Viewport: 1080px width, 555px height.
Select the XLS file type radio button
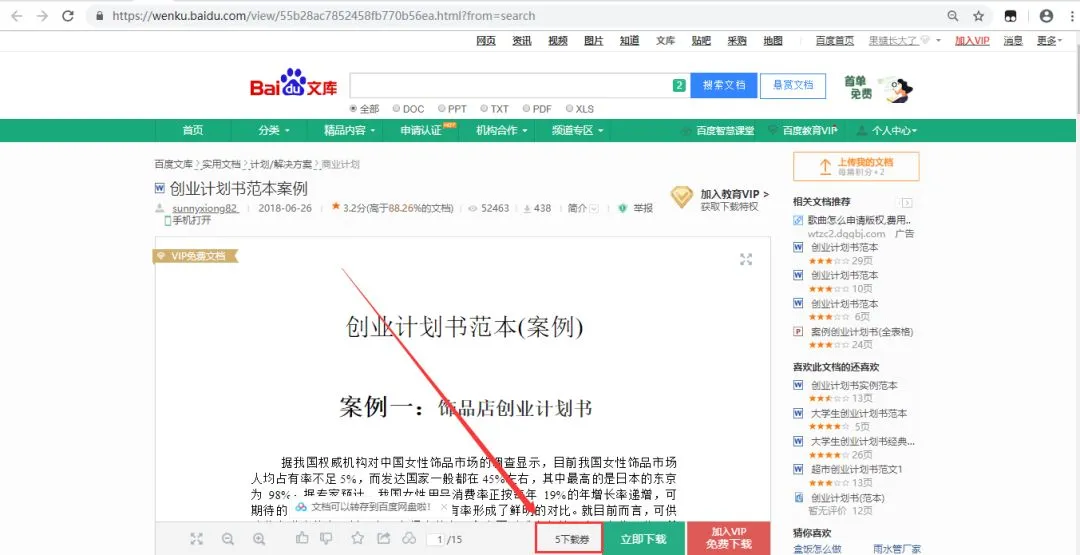pos(569,109)
